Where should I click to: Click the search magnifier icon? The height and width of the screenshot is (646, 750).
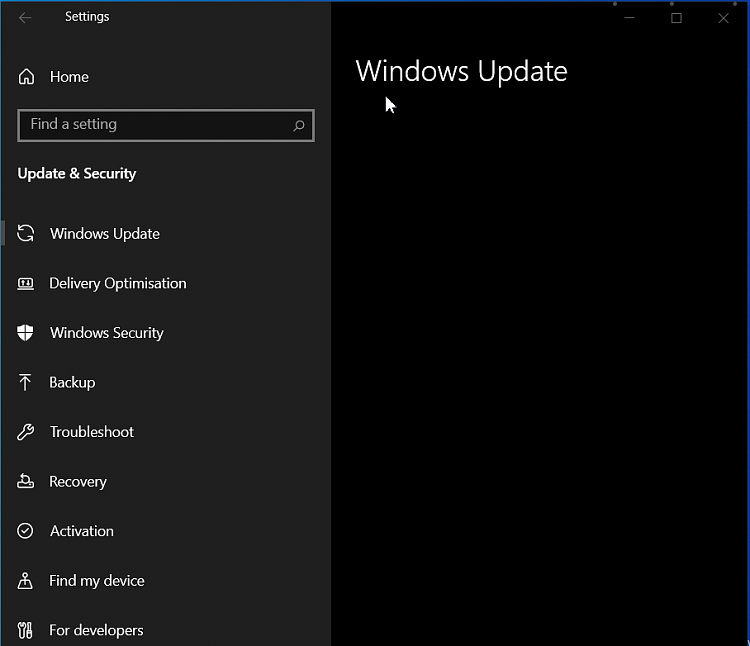[299, 125]
